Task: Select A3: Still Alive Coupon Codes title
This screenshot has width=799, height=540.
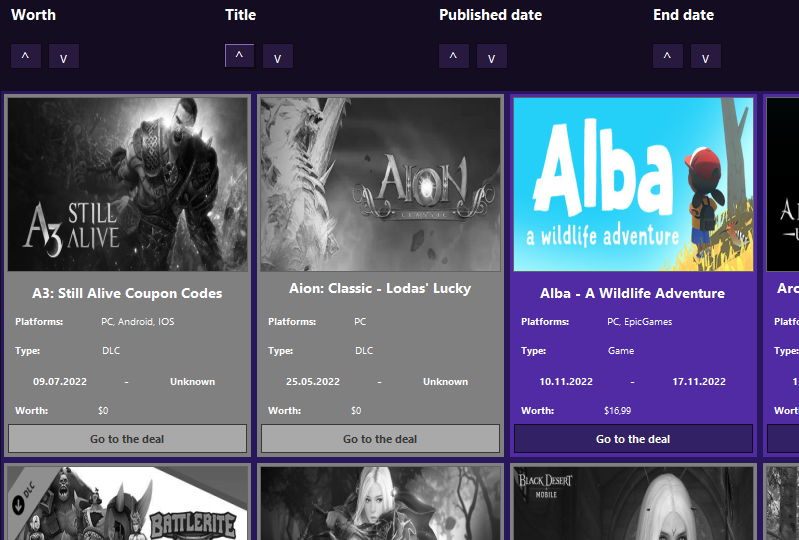Action: tap(127, 293)
